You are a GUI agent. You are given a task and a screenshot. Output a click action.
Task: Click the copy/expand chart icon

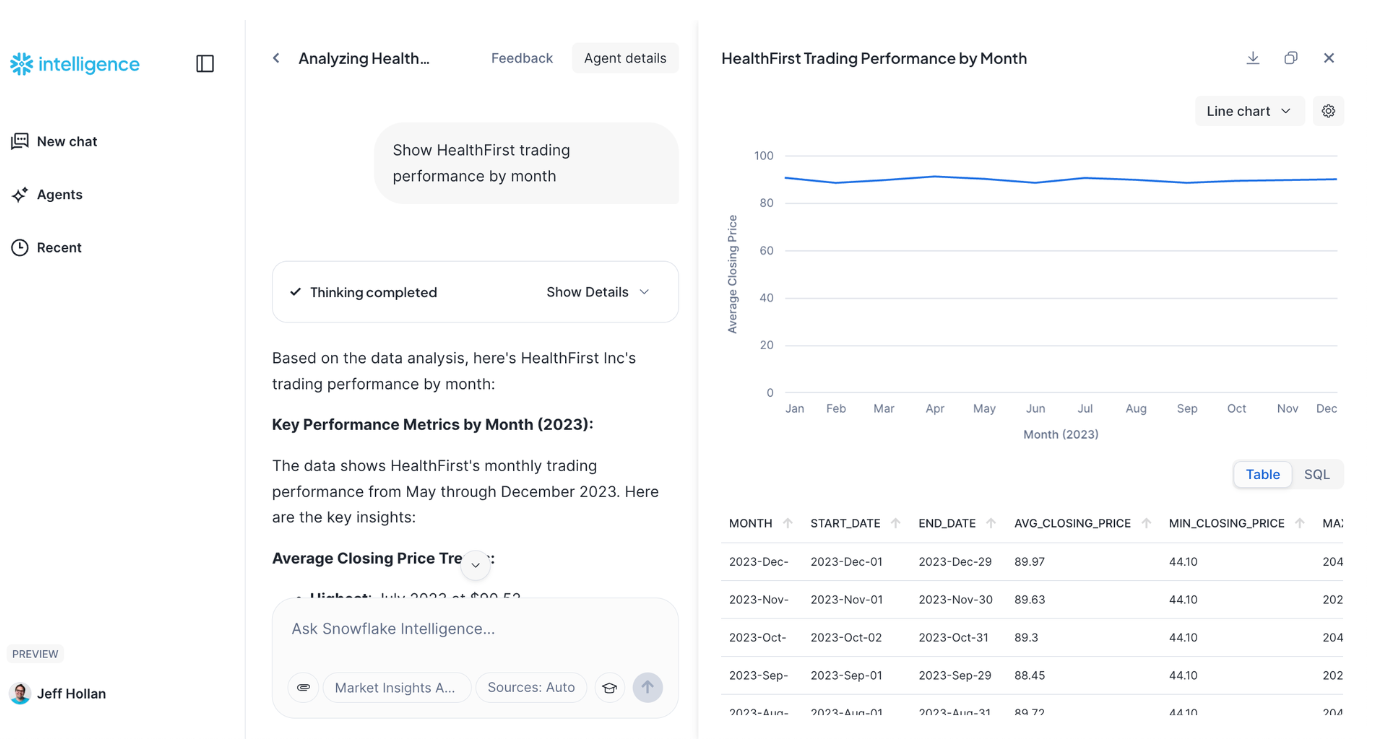(1291, 58)
